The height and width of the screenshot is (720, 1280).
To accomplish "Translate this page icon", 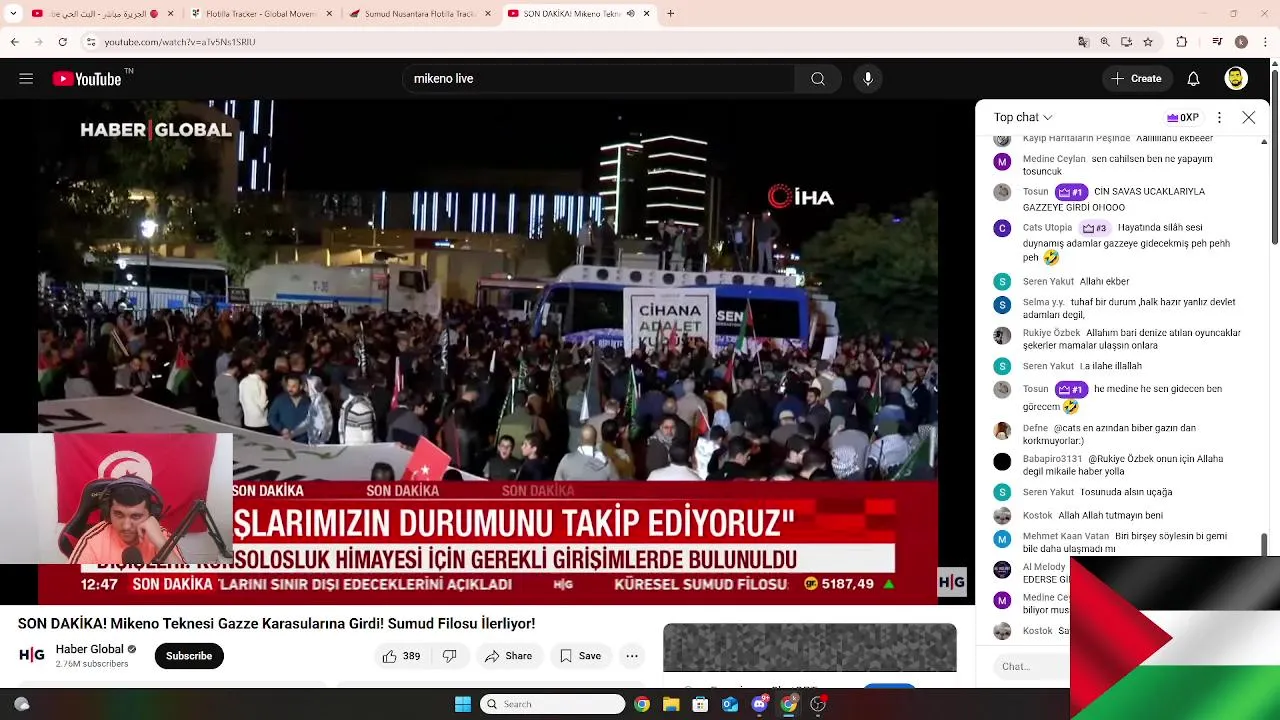I will (1083, 42).
